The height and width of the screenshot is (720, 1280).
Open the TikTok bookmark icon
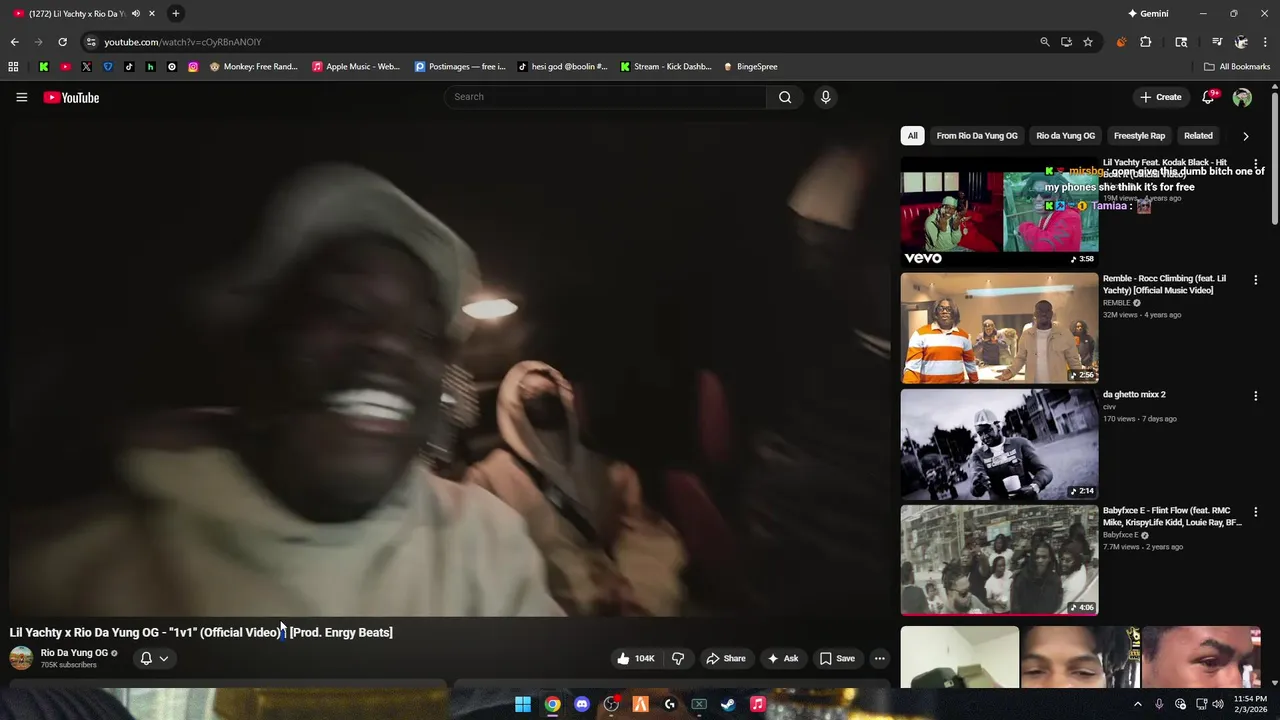point(129,67)
